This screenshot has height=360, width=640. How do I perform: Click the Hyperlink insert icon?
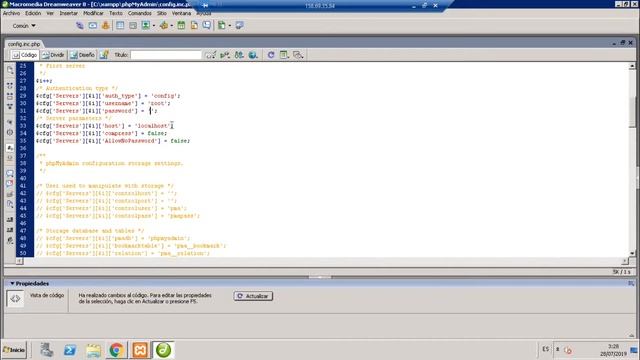(x=80, y=25)
